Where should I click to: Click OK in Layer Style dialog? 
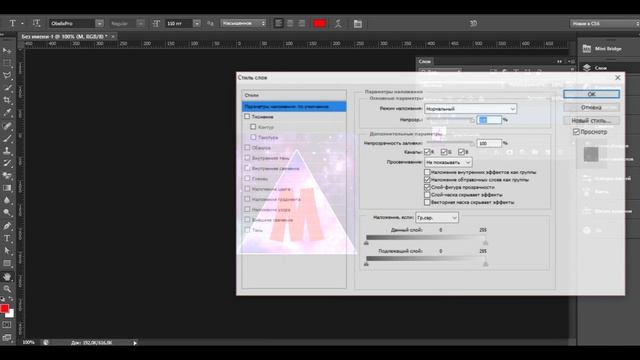coord(591,94)
